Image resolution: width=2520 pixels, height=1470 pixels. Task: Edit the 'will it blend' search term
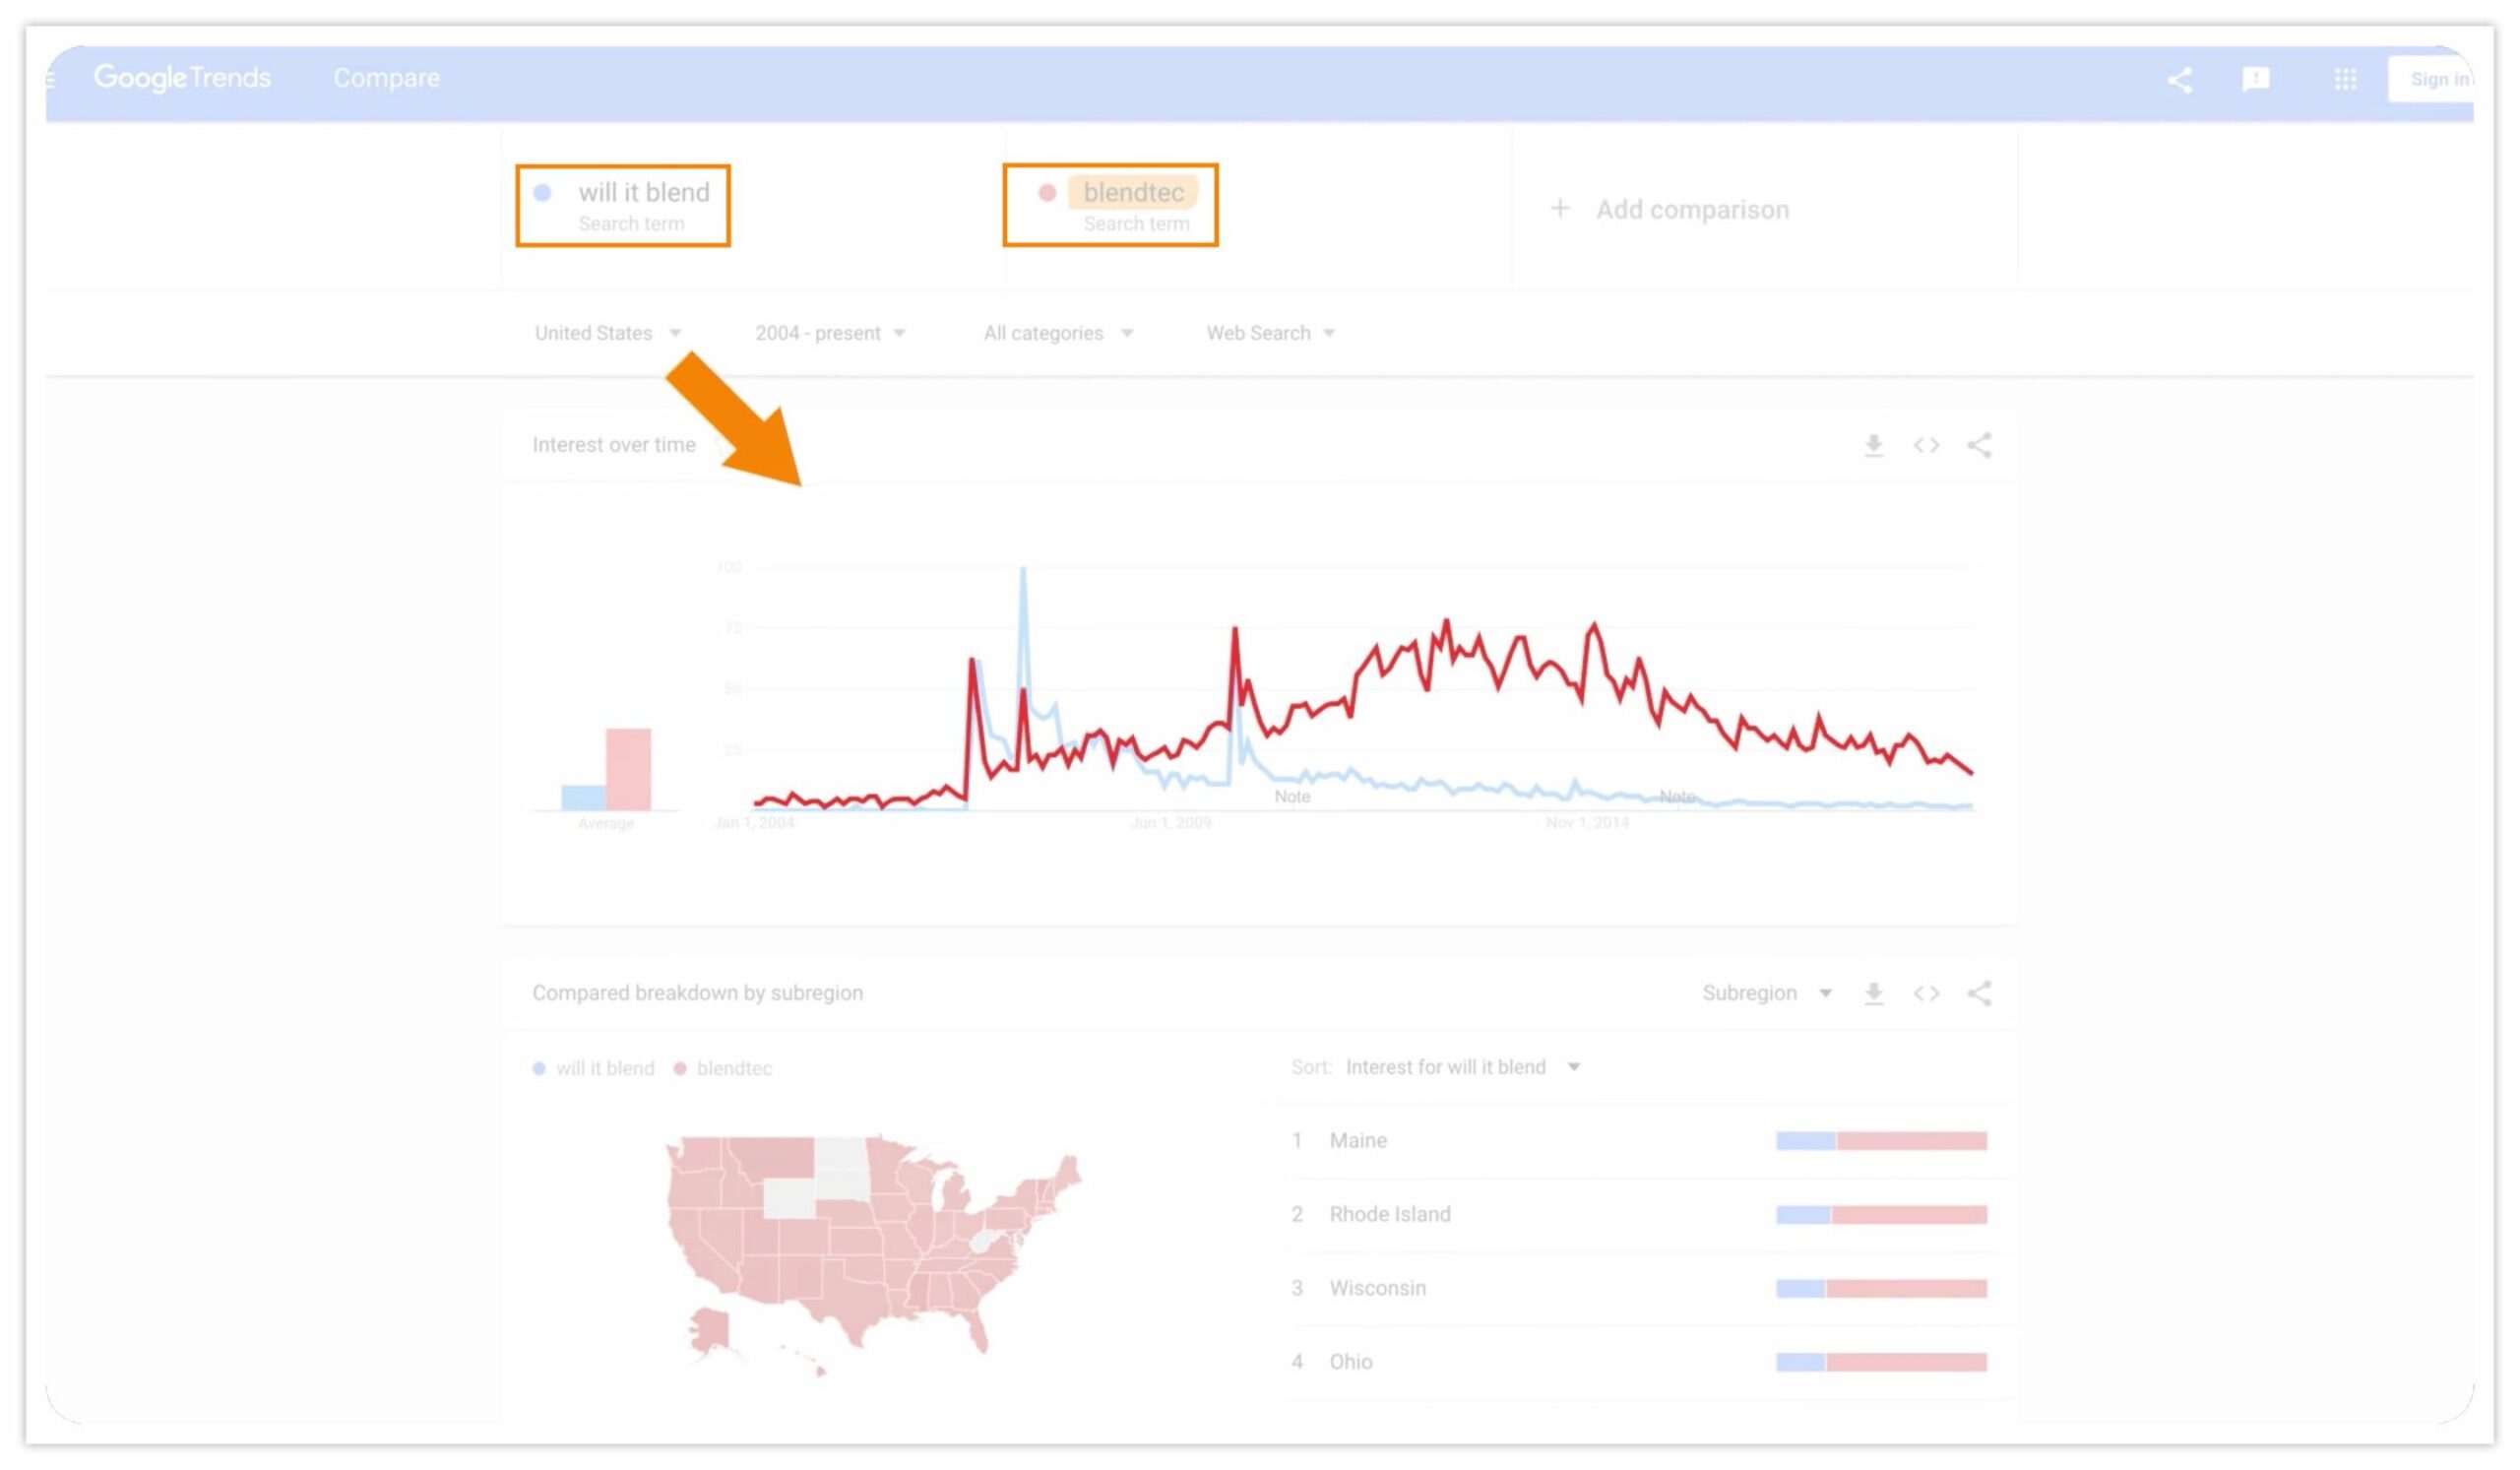643,193
